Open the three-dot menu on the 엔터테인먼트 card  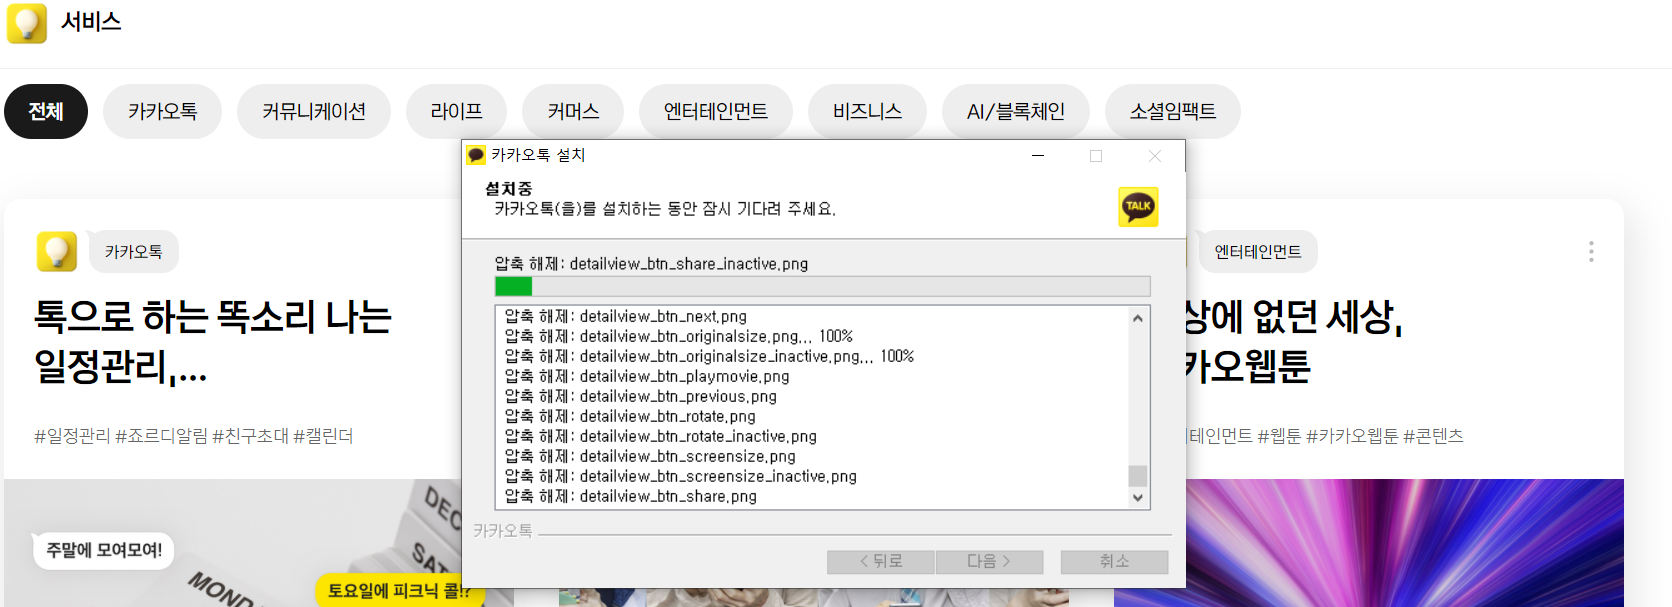pyautogui.click(x=1591, y=251)
